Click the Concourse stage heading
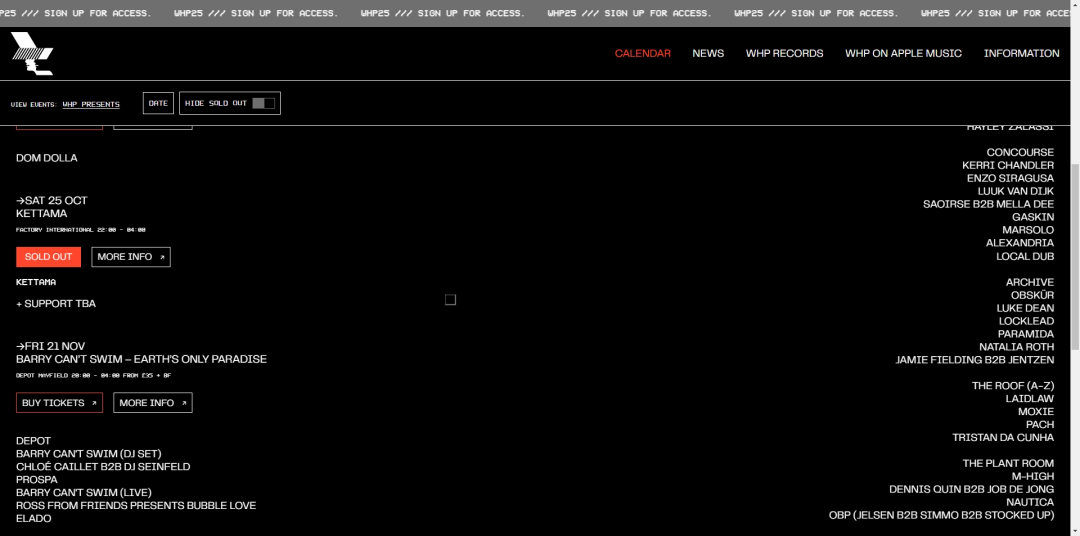Viewport: 1080px width, 536px height. pyautogui.click(x=1020, y=152)
